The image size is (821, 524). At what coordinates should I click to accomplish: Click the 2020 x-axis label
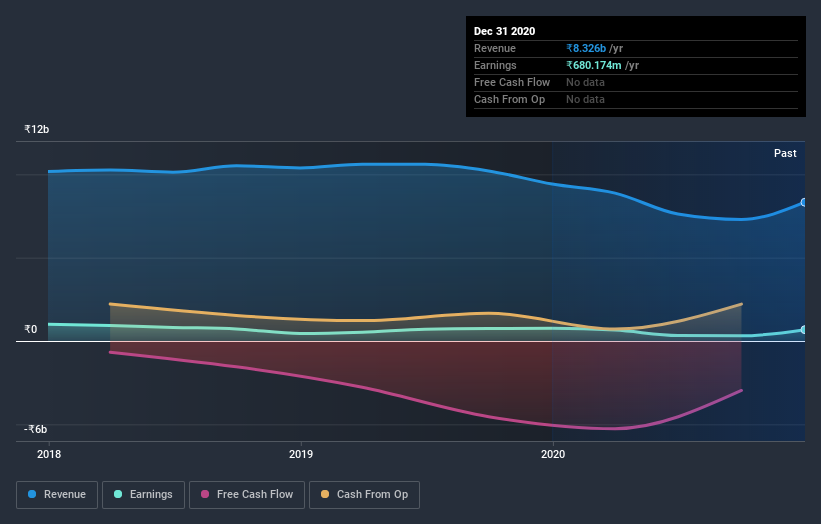click(x=553, y=454)
